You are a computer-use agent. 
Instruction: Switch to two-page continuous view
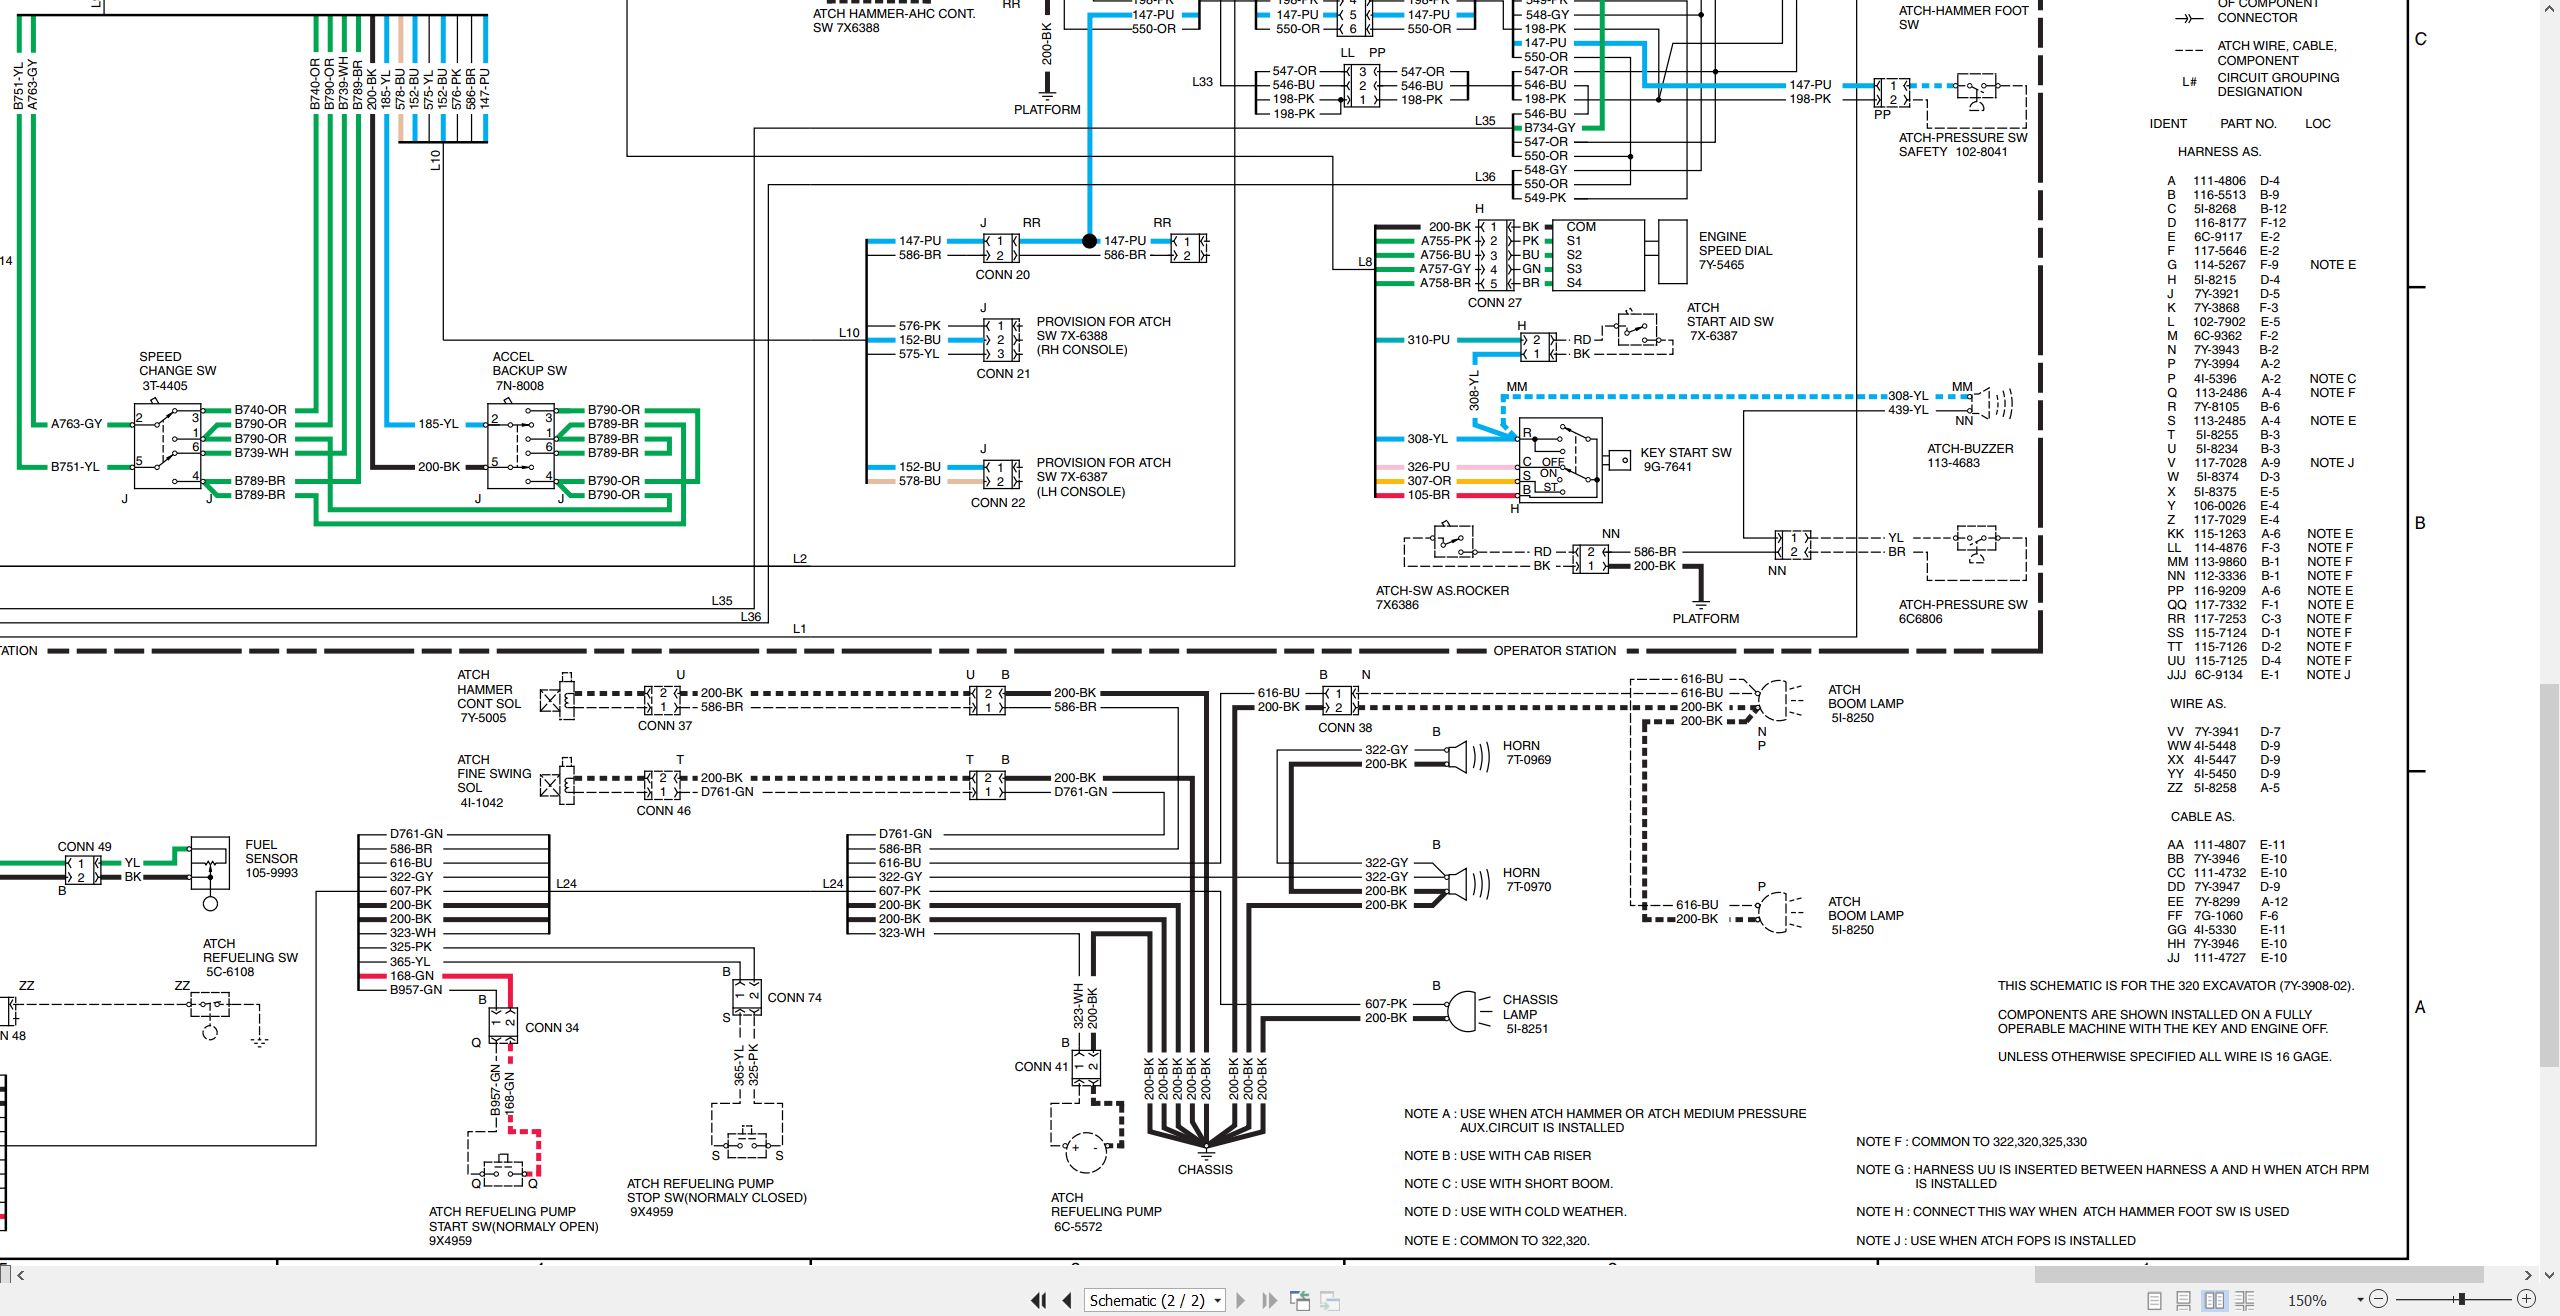(x=2245, y=1300)
